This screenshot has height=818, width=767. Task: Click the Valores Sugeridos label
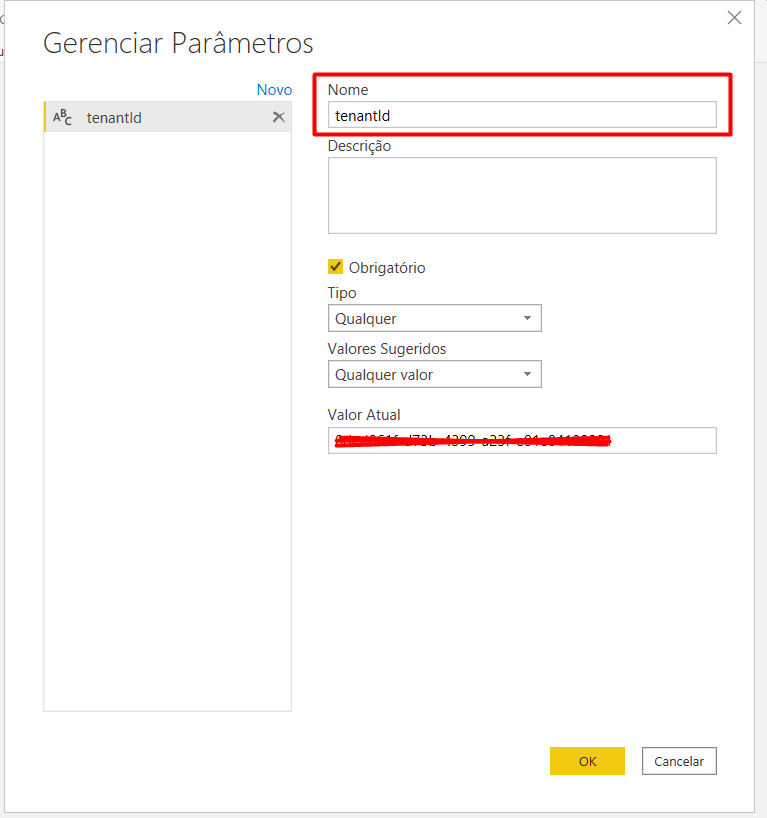(386, 349)
